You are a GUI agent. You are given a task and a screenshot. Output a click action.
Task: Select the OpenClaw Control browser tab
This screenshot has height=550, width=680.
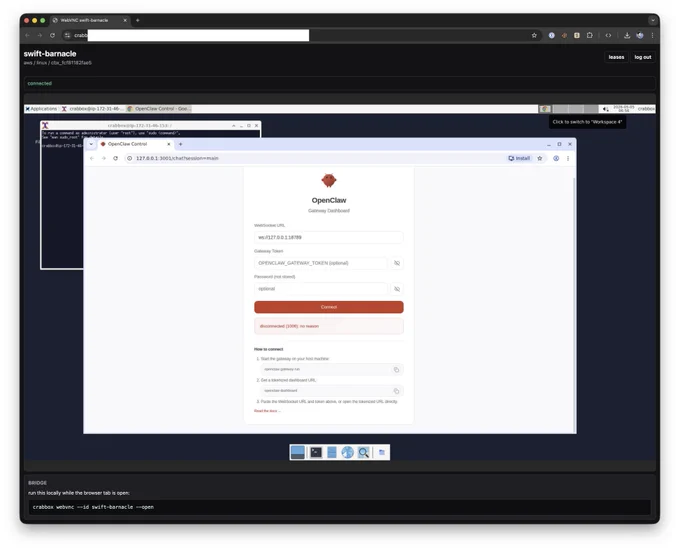[135, 144]
